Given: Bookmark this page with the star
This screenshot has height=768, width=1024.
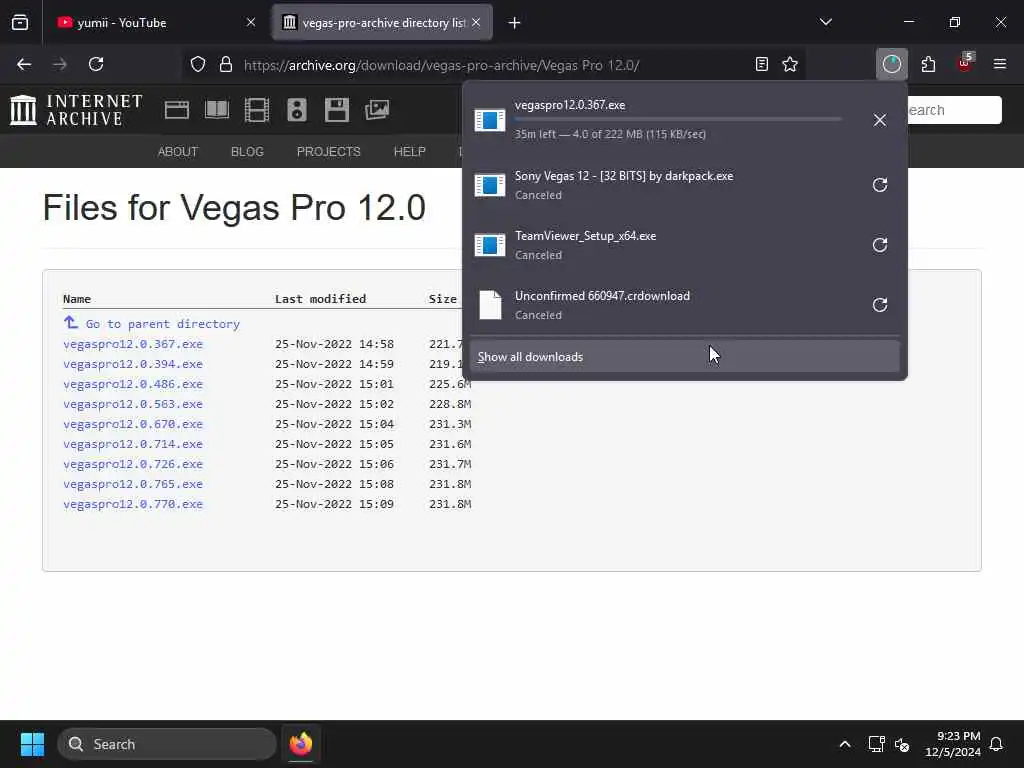Looking at the screenshot, I should [x=790, y=64].
